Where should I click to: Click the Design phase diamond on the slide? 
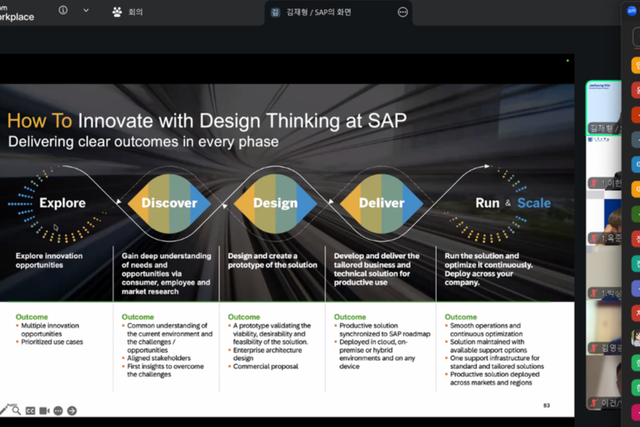pyautogui.click(x=276, y=203)
